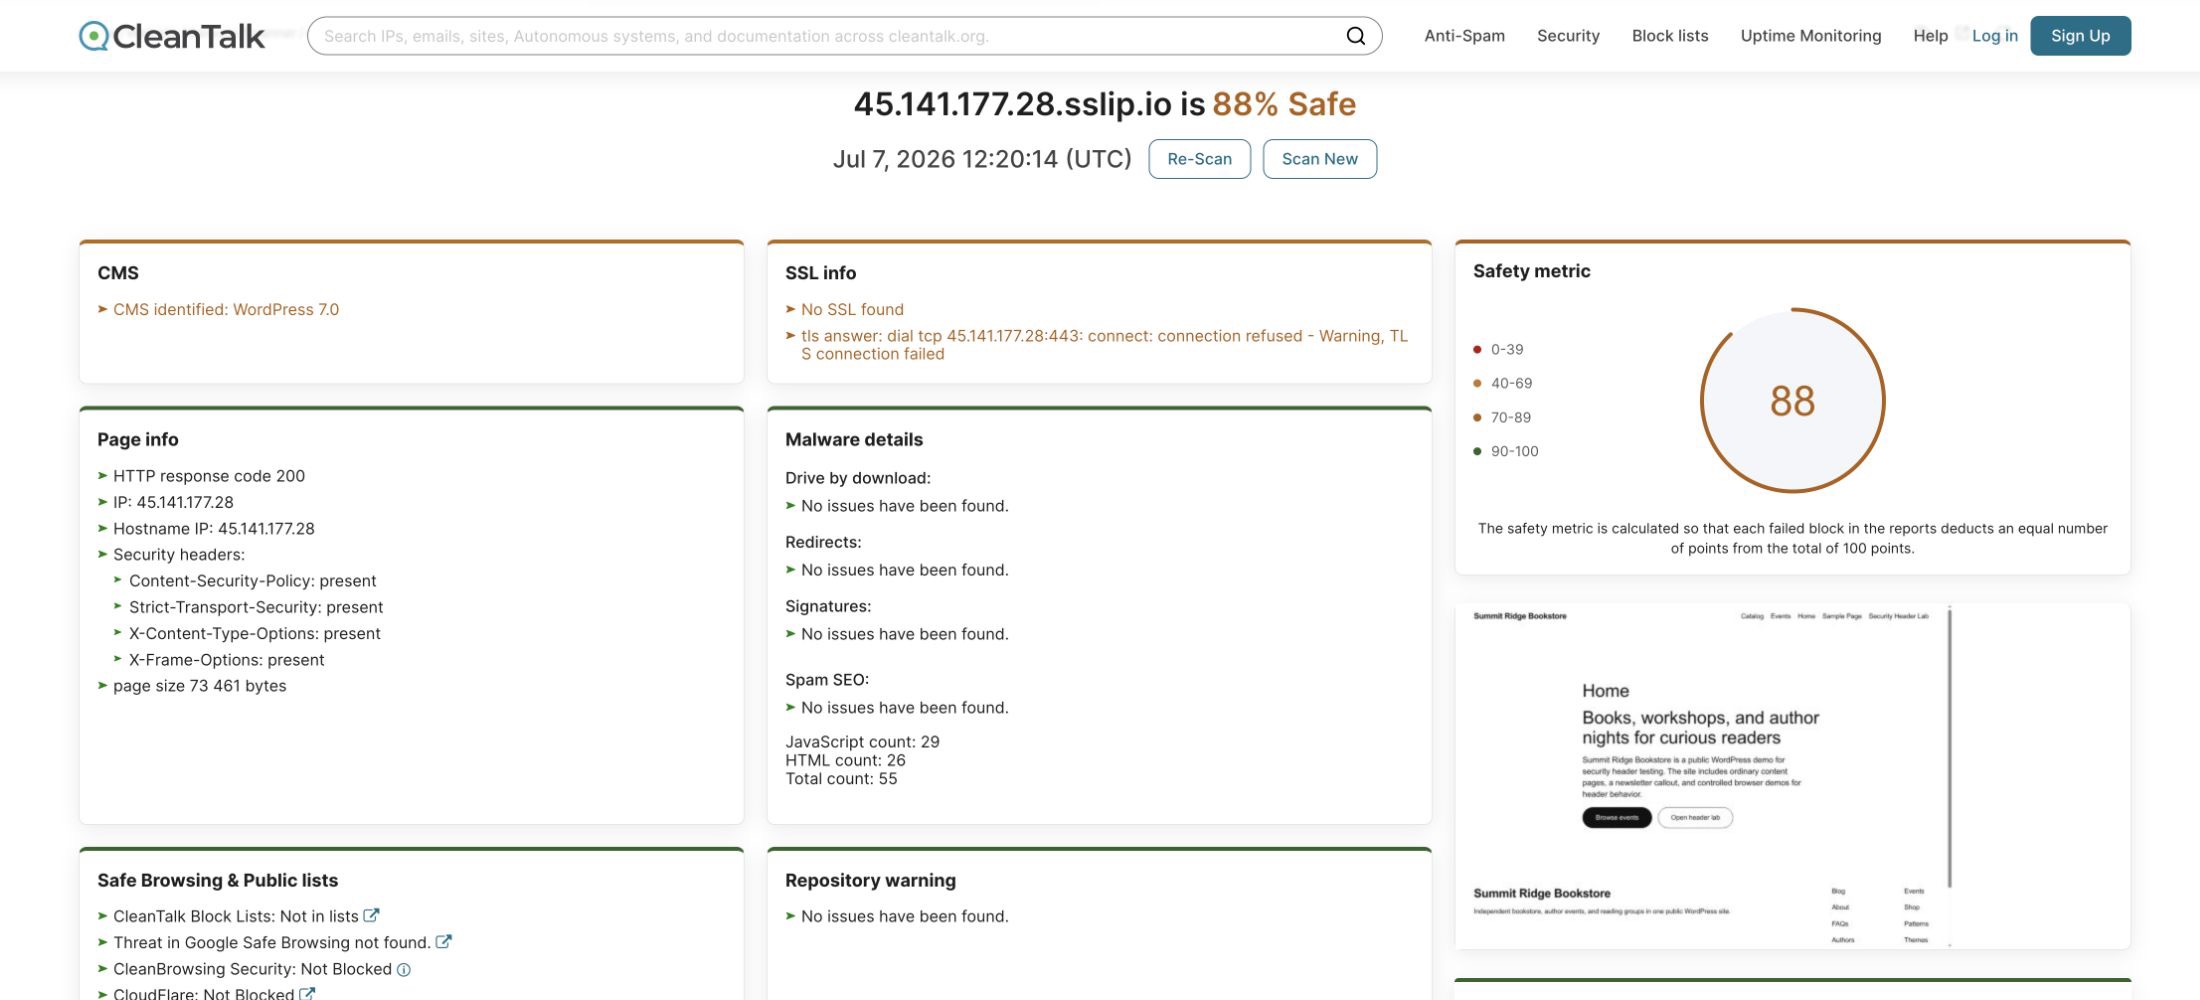Click the 'Spam SEO:' subheading

tap(827, 680)
